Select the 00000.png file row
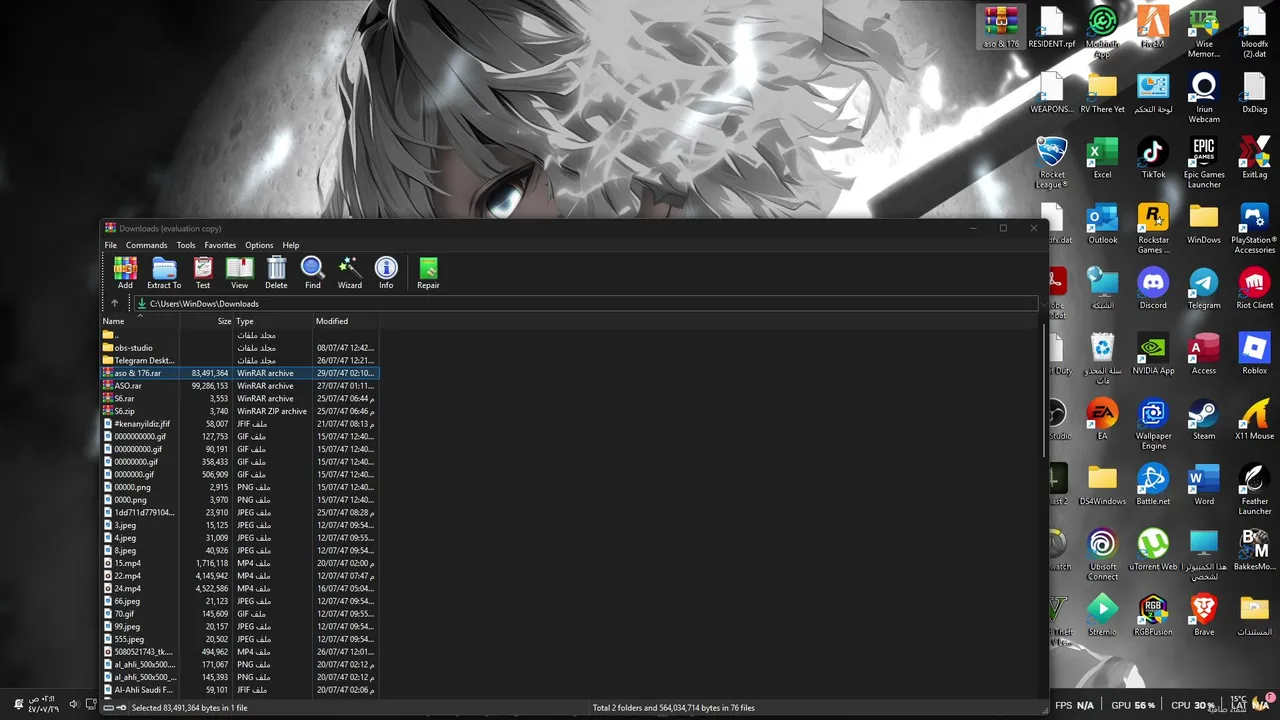Viewport: 1280px width, 720px height. pos(240,487)
